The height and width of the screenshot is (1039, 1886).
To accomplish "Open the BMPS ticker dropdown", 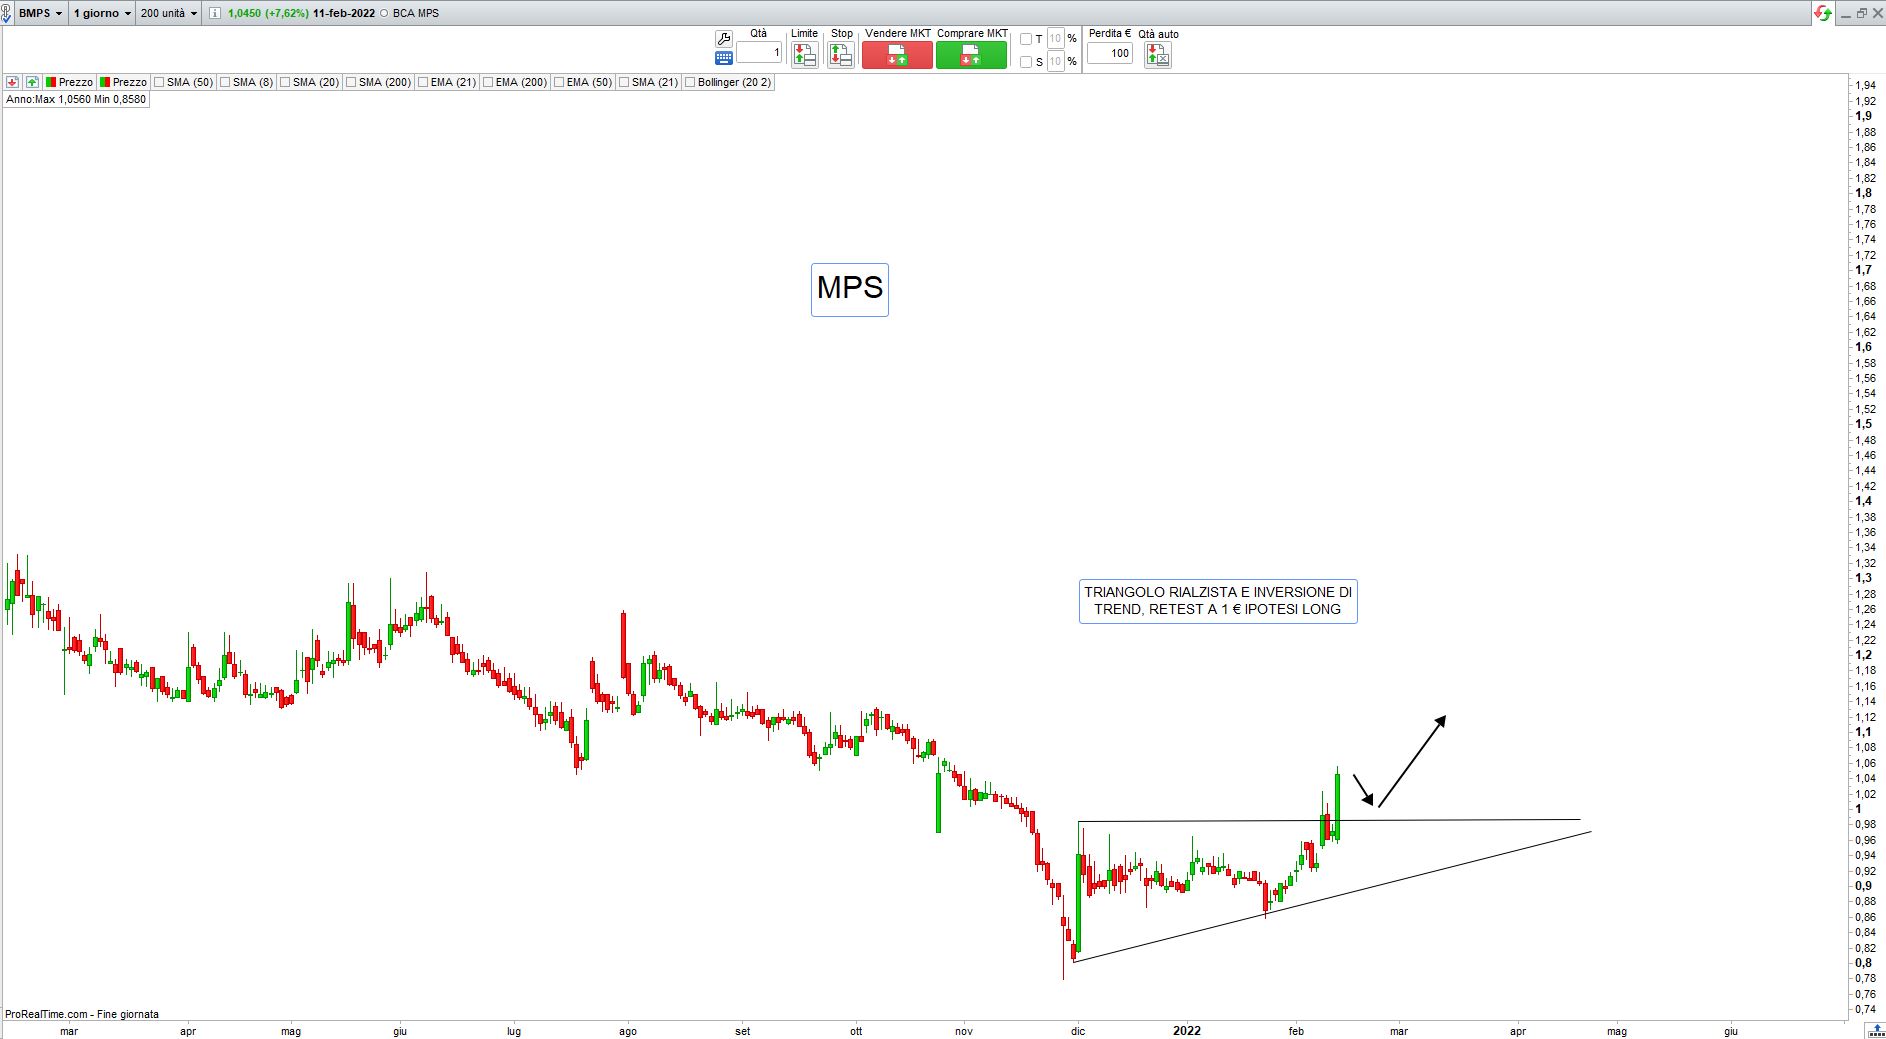I will point(41,13).
